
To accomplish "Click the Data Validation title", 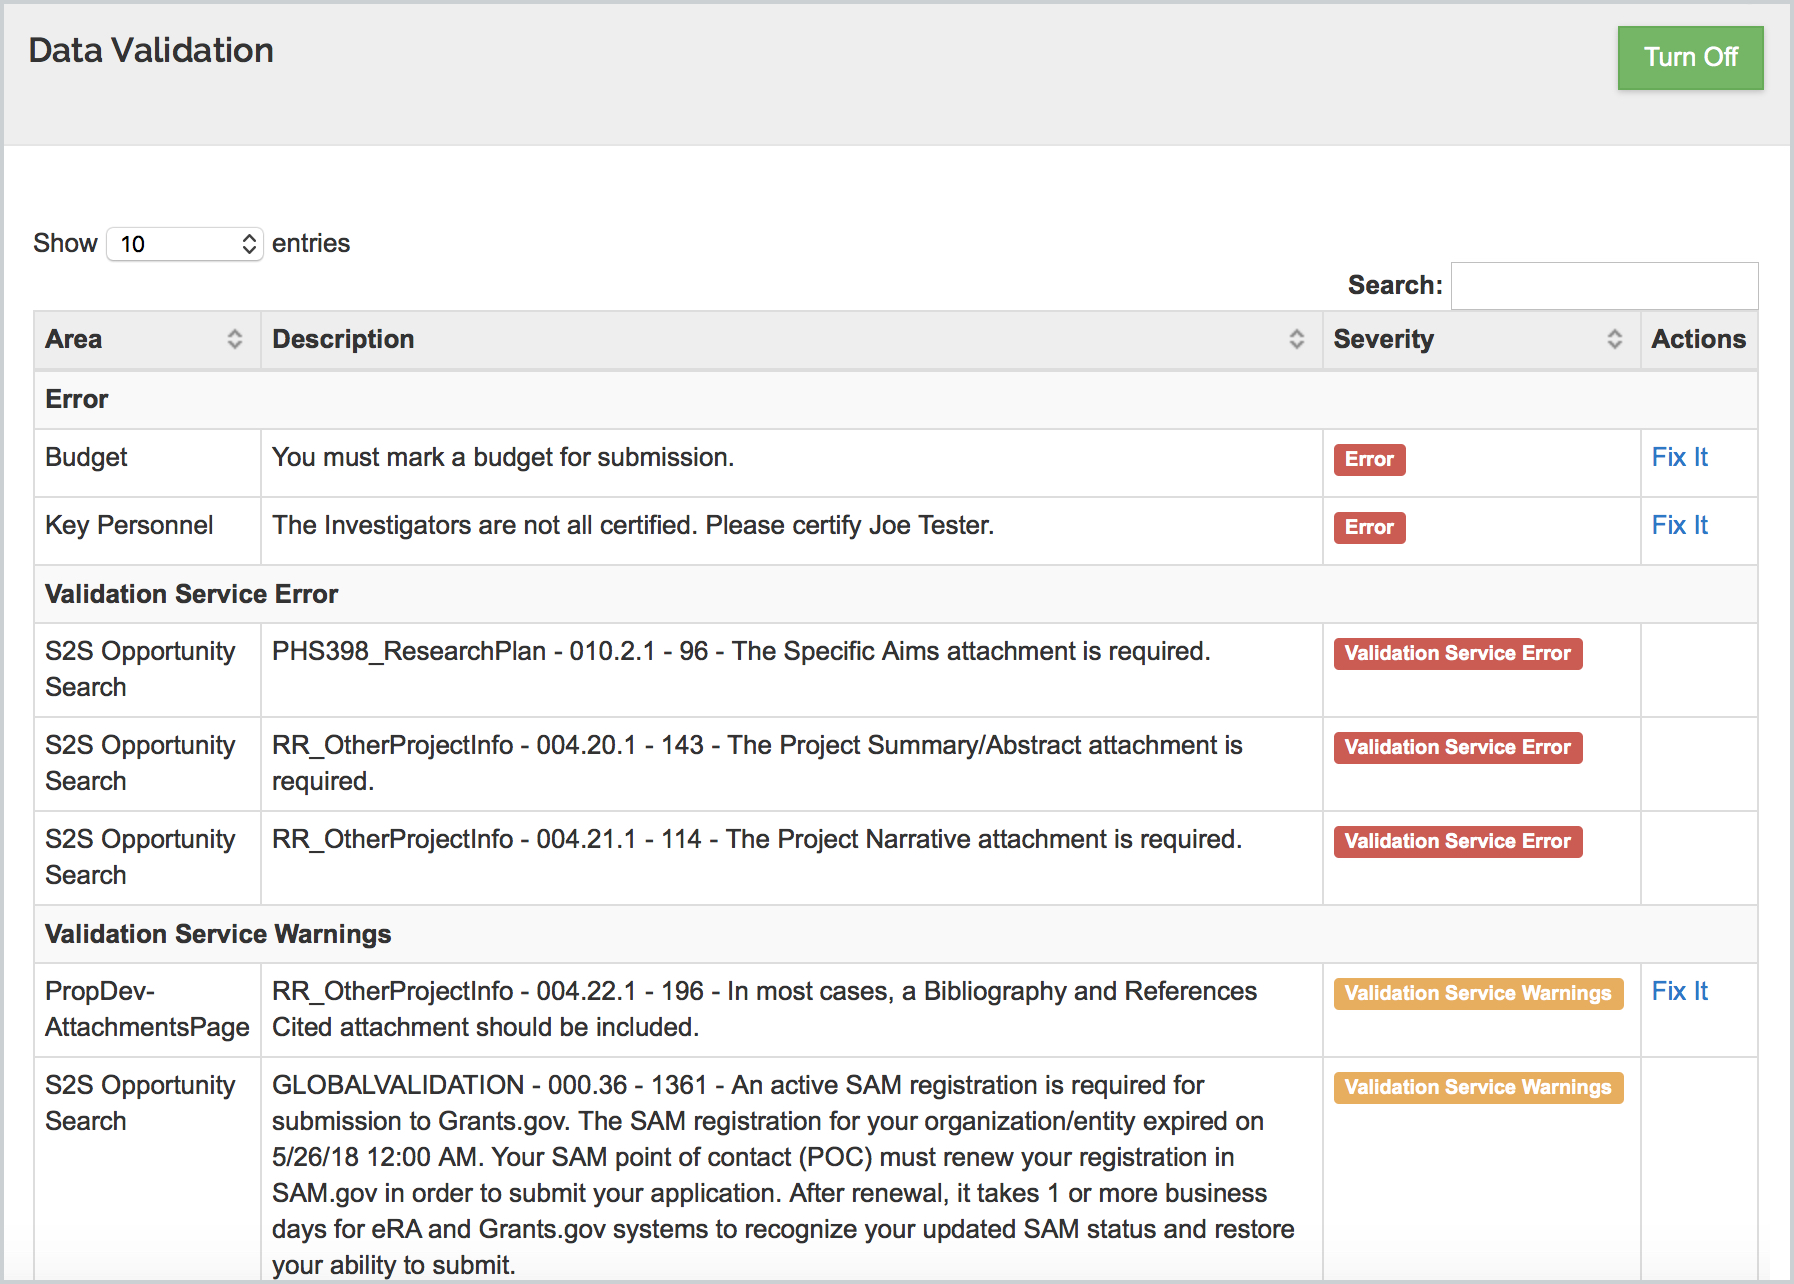I will click(x=151, y=50).
